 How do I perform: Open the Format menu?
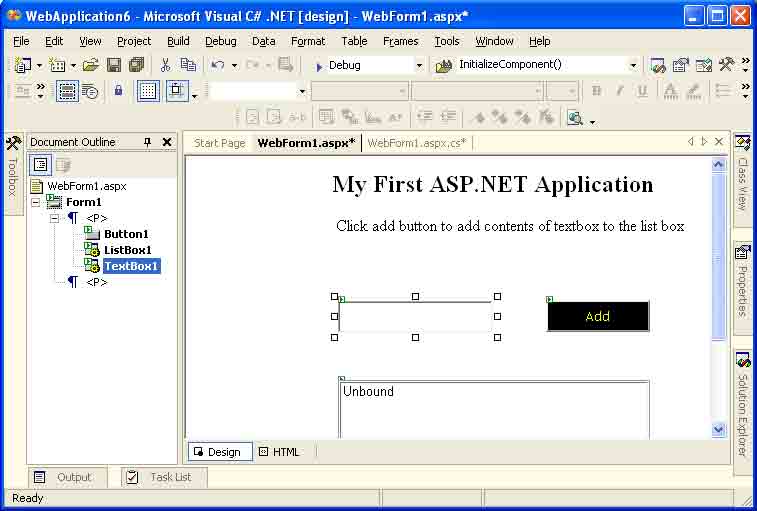pos(308,42)
